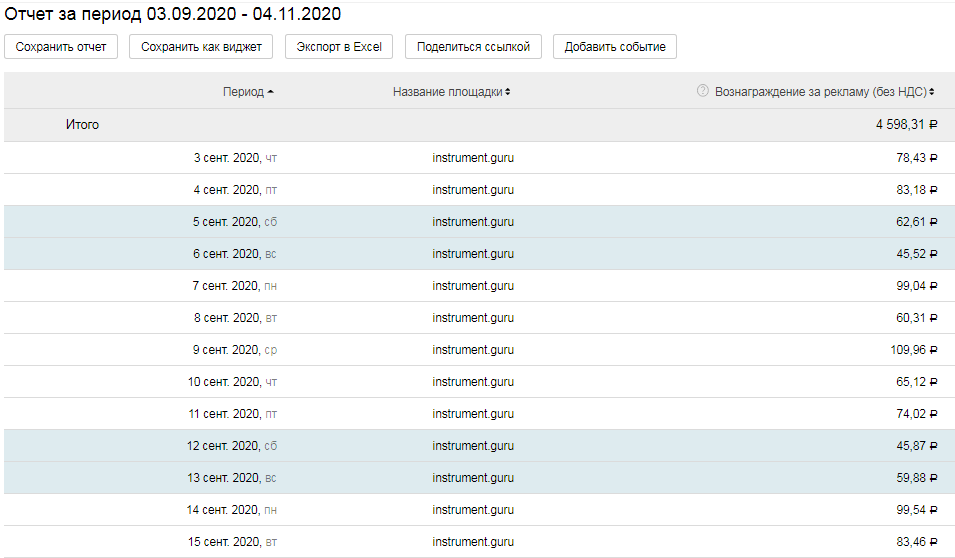Click the Сохранить отчет button
The image size is (955, 558).
[x=61, y=47]
